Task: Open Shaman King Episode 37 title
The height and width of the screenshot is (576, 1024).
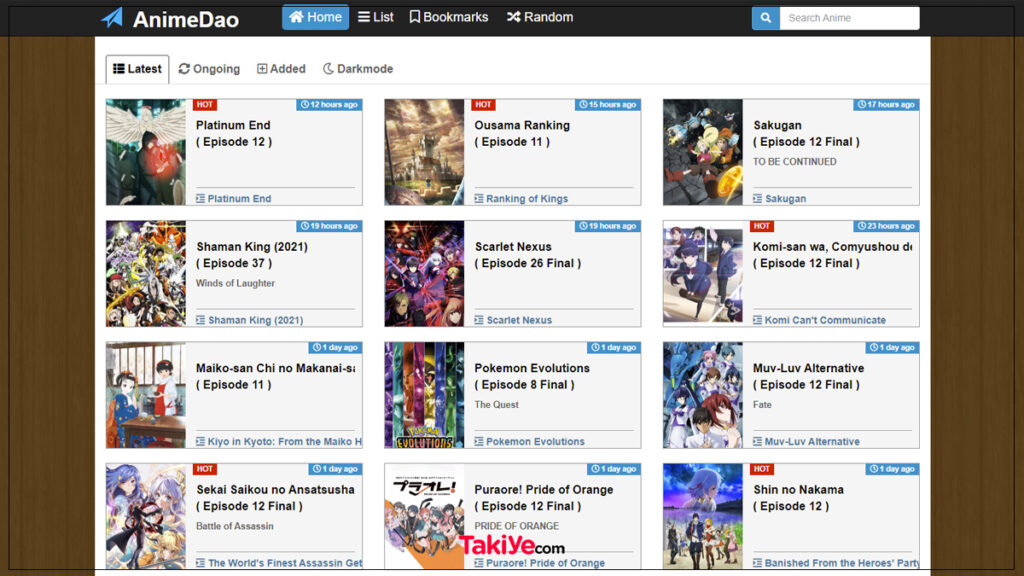Action: point(251,255)
